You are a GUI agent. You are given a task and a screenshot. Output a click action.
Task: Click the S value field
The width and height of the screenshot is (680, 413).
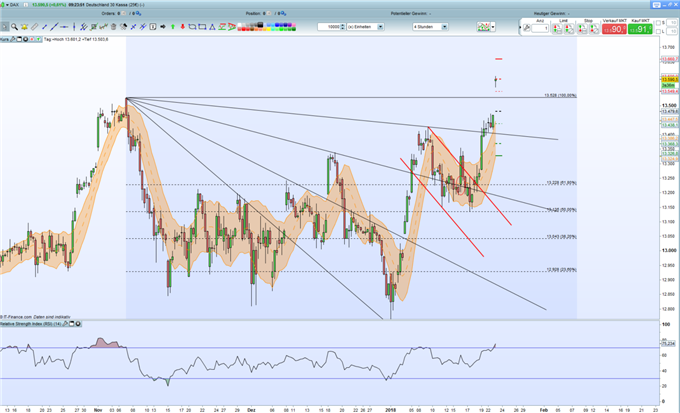671,23
